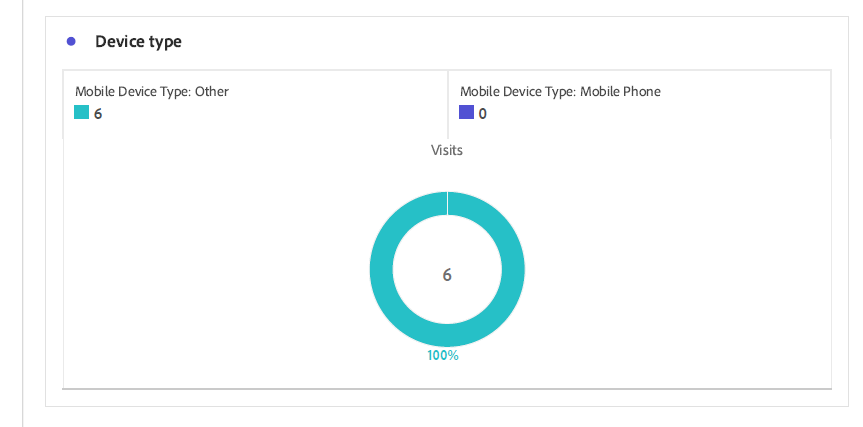Click the teal Other legend swatch
This screenshot has width=863, height=427.
(81, 112)
